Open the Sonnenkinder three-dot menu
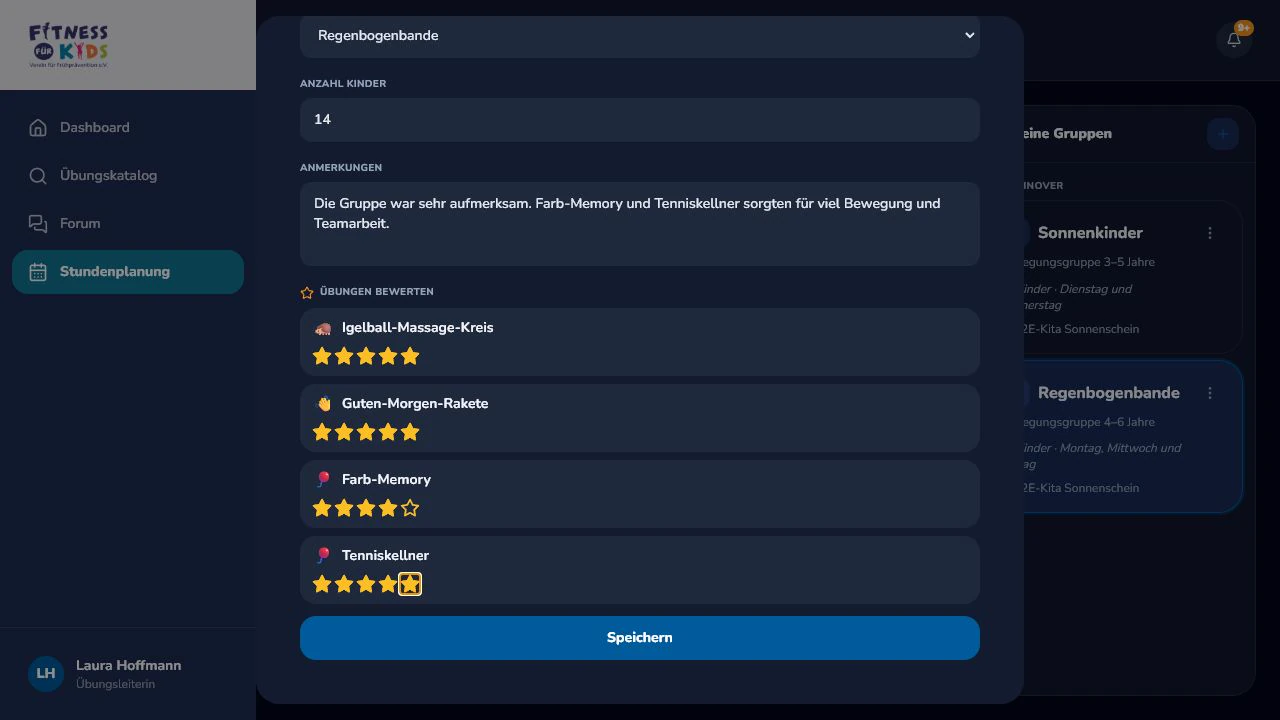Image resolution: width=1280 pixels, height=720 pixels. tap(1210, 233)
